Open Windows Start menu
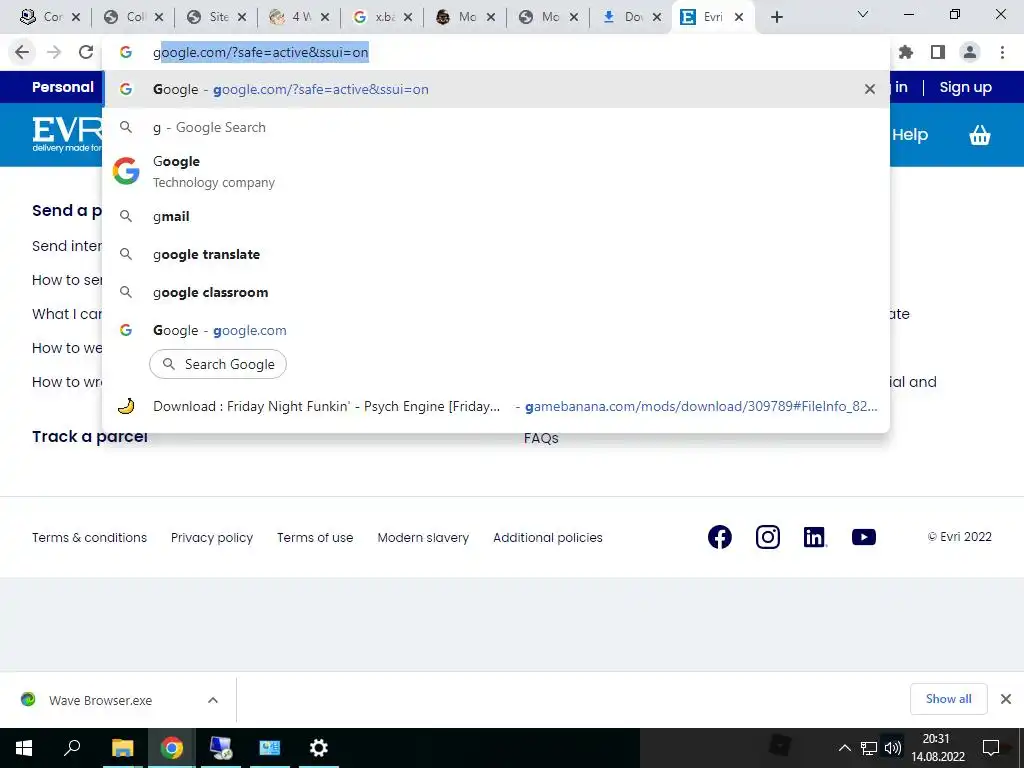 (x=24, y=748)
